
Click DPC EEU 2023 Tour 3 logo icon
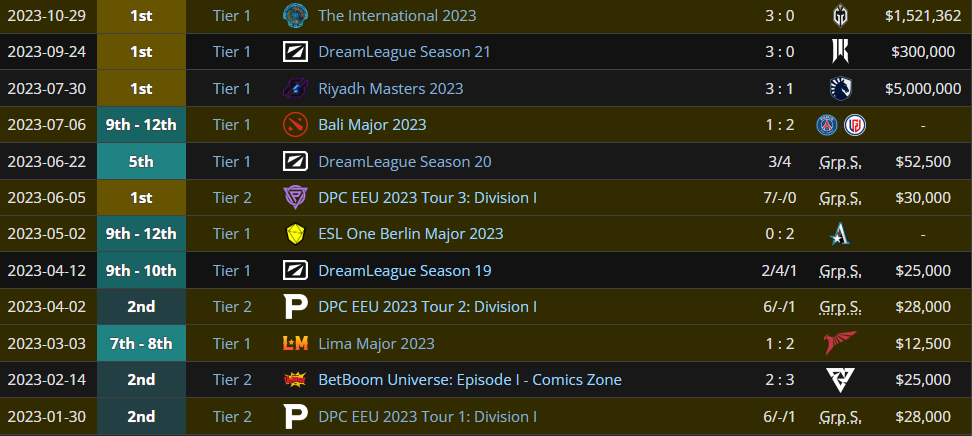click(296, 198)
